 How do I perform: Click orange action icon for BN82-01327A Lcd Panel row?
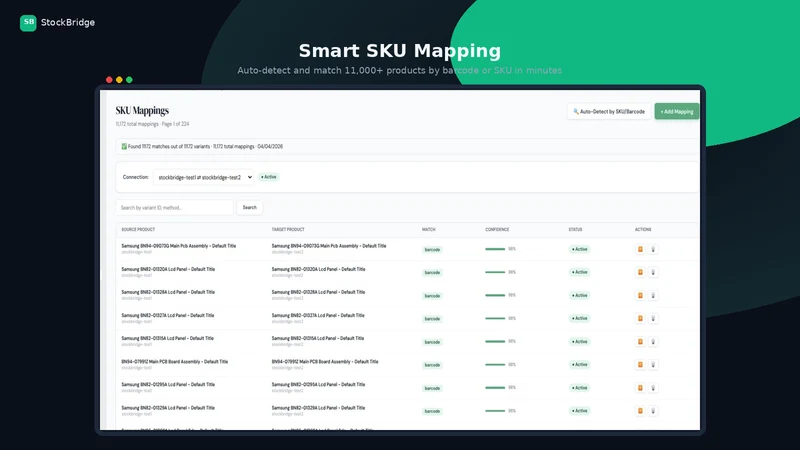tap(640, 318)
